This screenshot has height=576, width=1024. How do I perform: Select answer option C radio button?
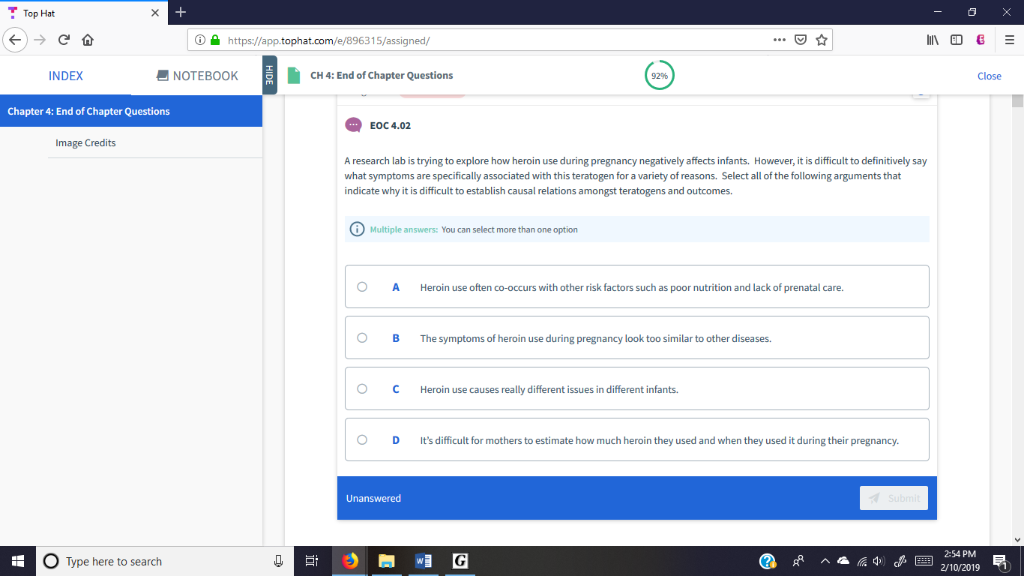pyautogui.click(x=362, y=389)
